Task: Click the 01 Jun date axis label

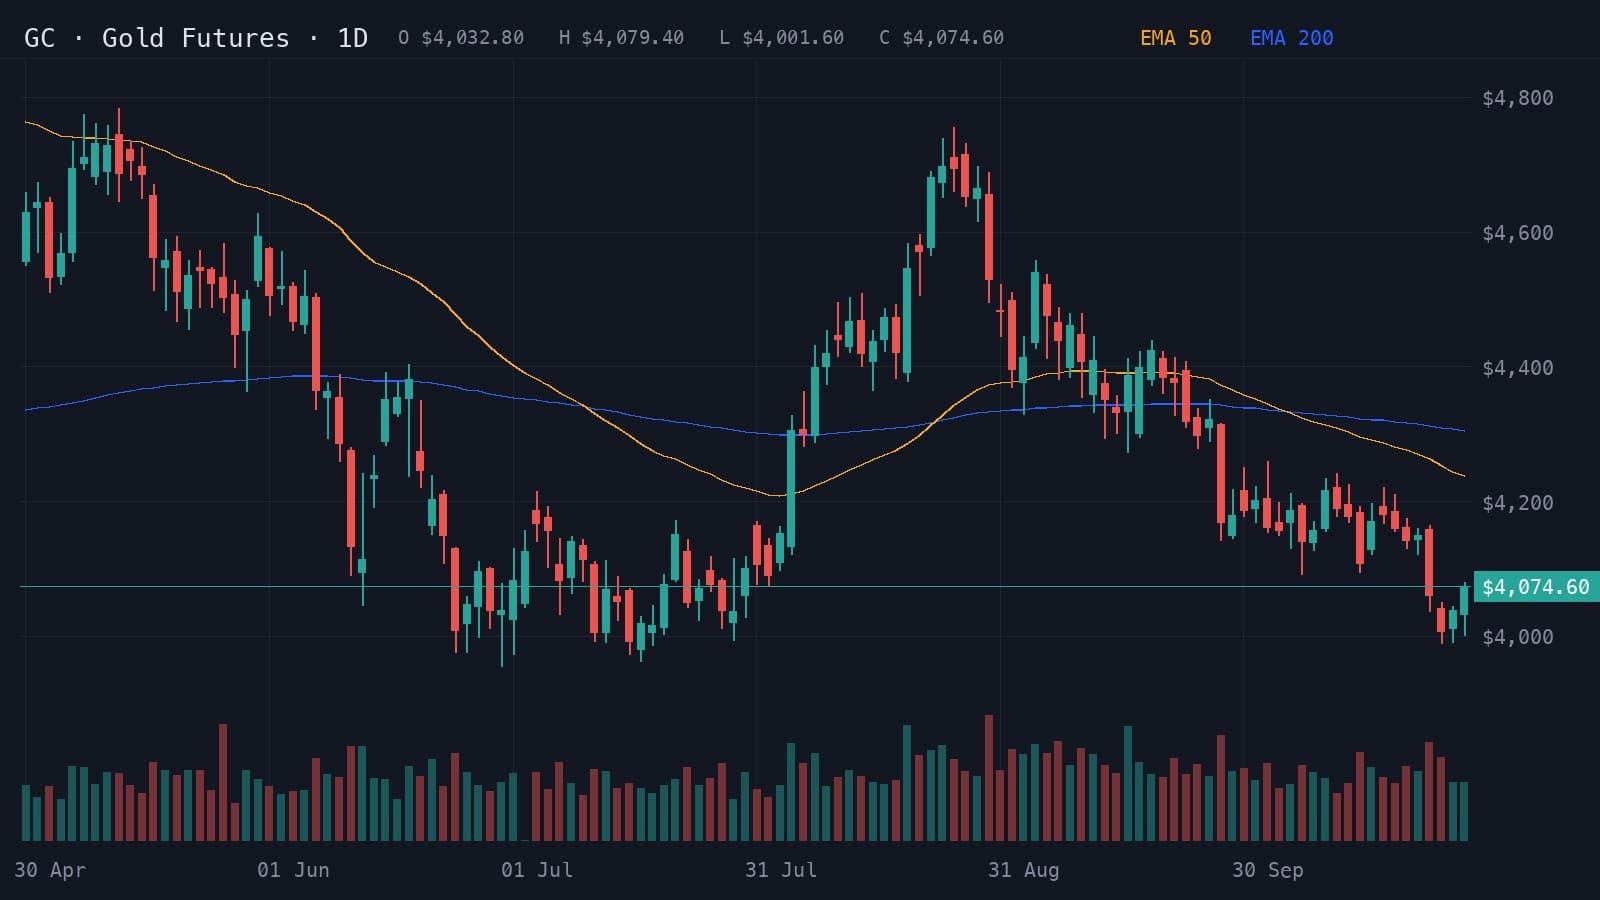Action: click(293, 870)
